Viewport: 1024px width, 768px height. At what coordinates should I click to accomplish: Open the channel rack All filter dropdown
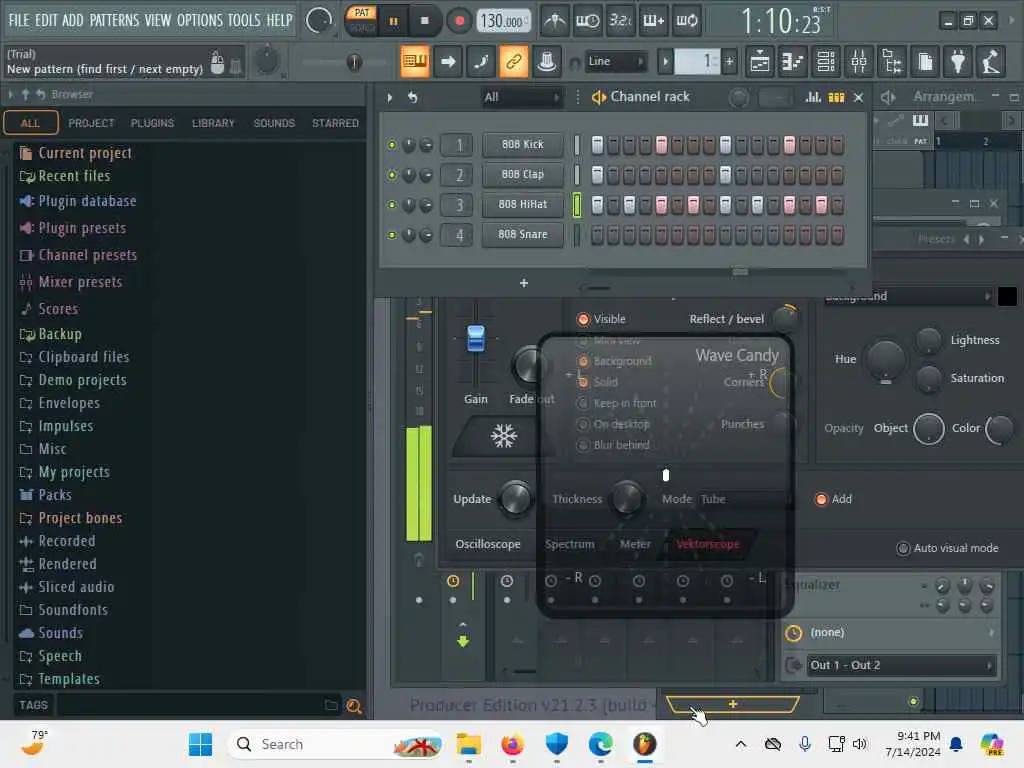coord(522,97)
